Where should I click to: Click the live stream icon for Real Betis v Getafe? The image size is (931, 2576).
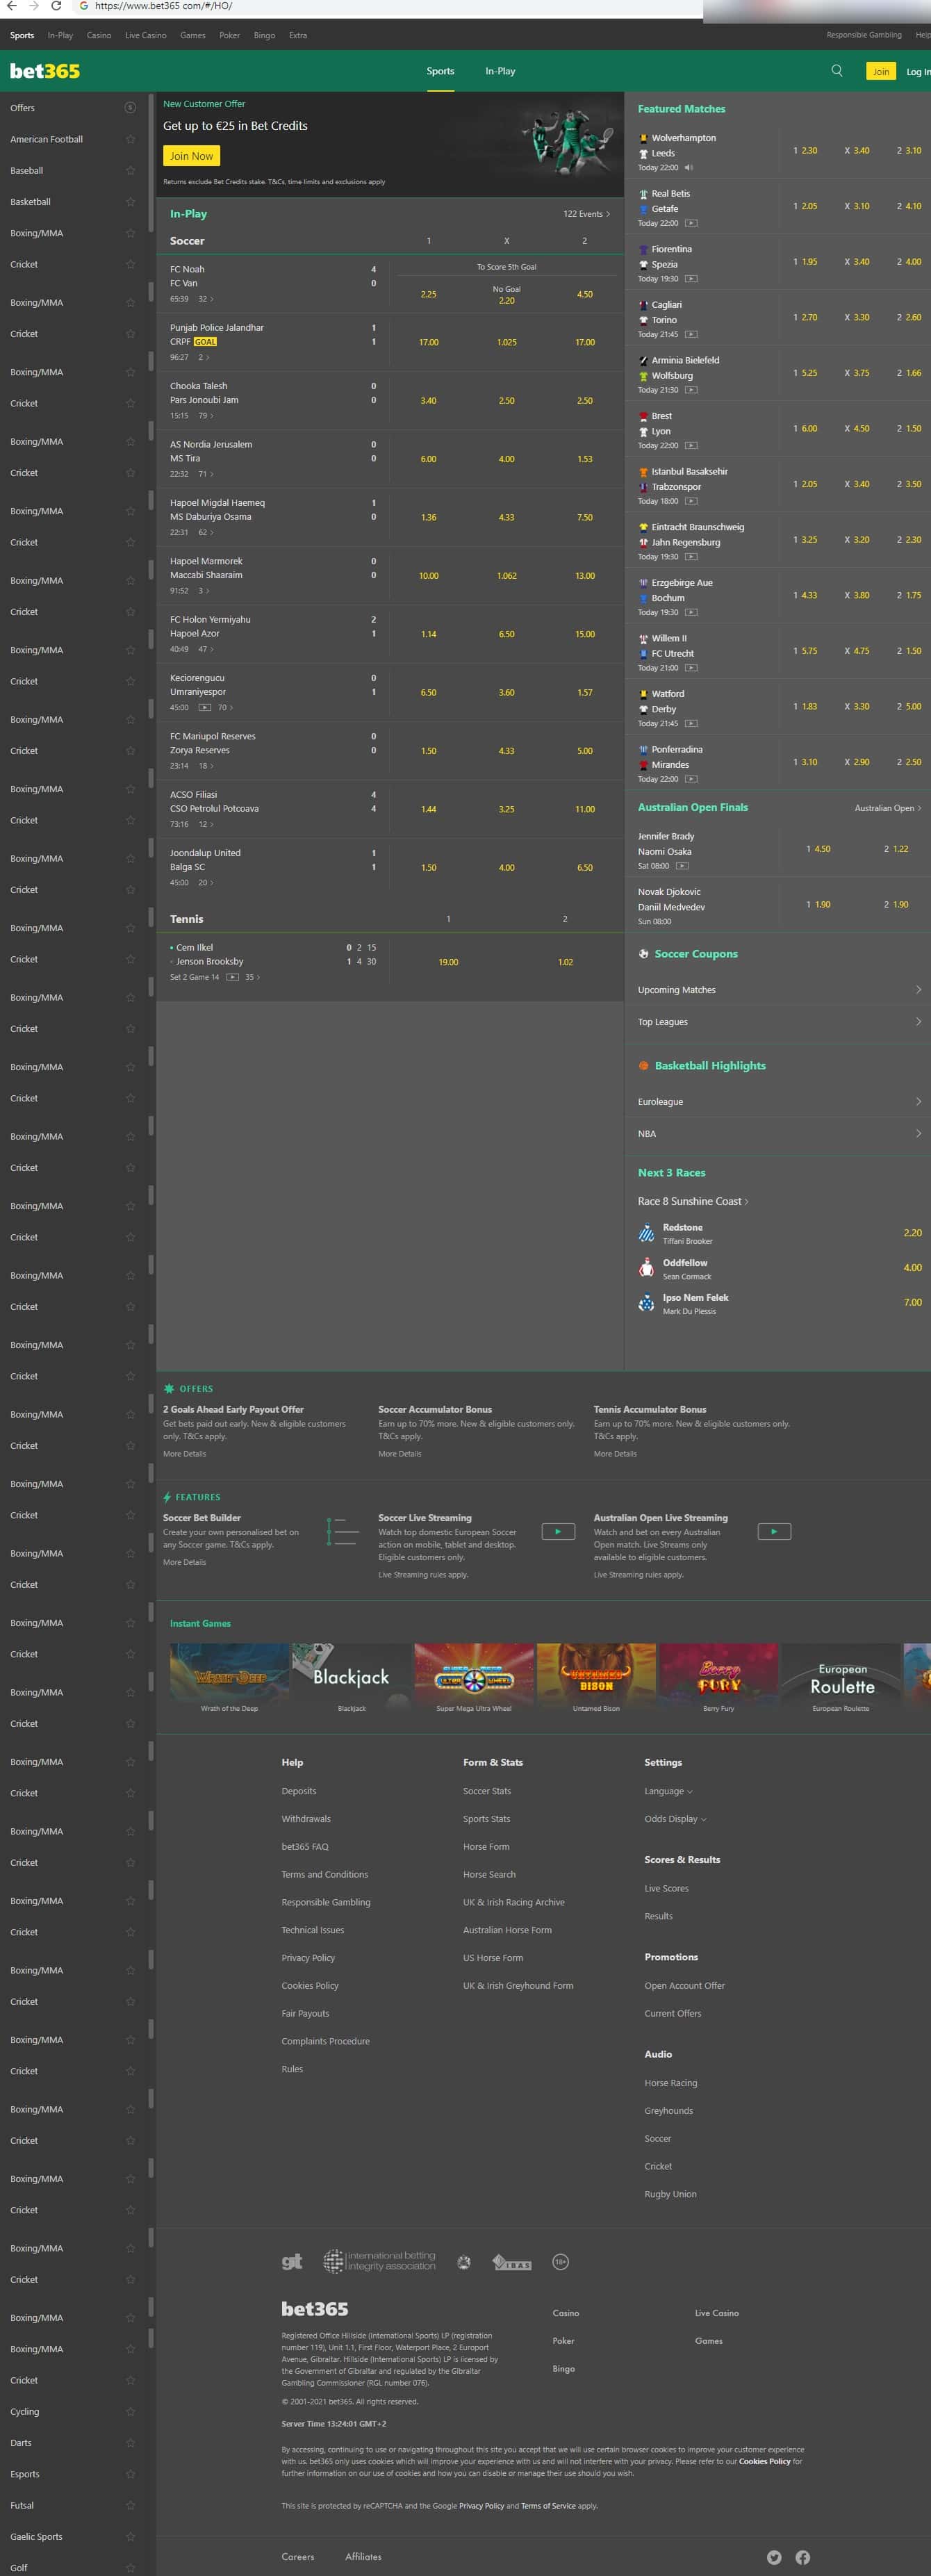pyautogui.click(x=691, y=223)
